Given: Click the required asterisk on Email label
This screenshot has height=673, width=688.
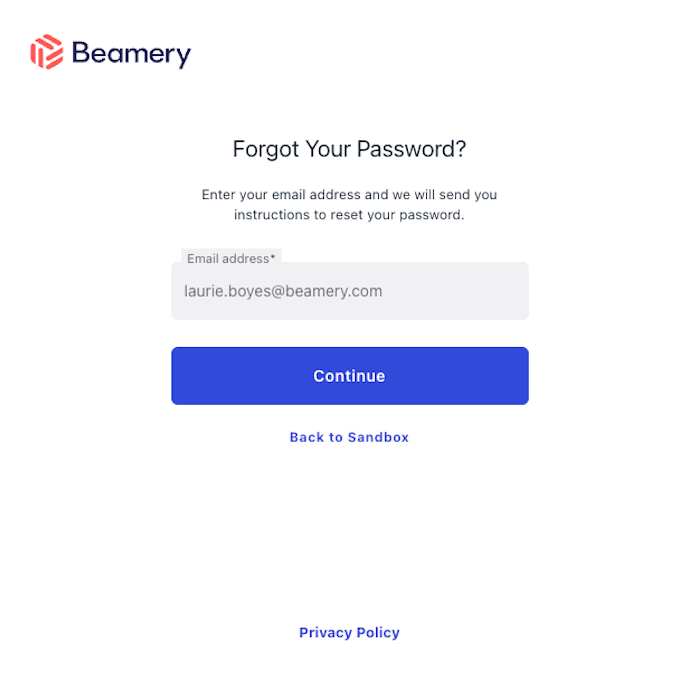Looking at the screenshot, I should tap(273, 258).
